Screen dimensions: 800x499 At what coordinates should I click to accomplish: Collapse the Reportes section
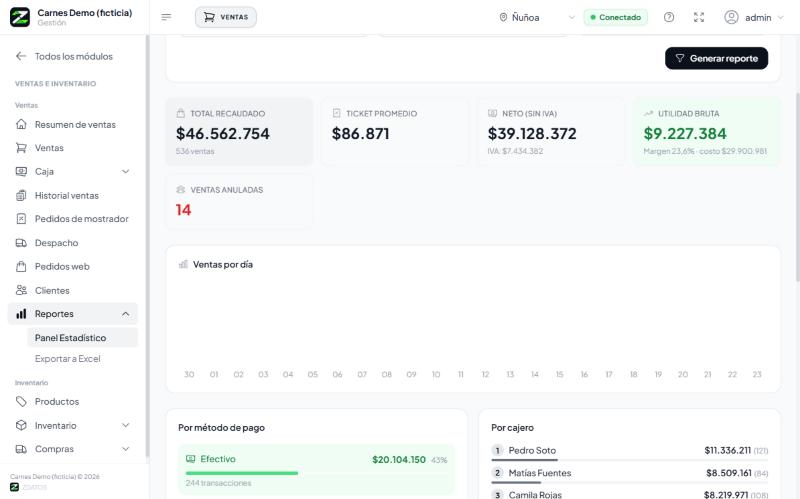(x=126, y=314)
